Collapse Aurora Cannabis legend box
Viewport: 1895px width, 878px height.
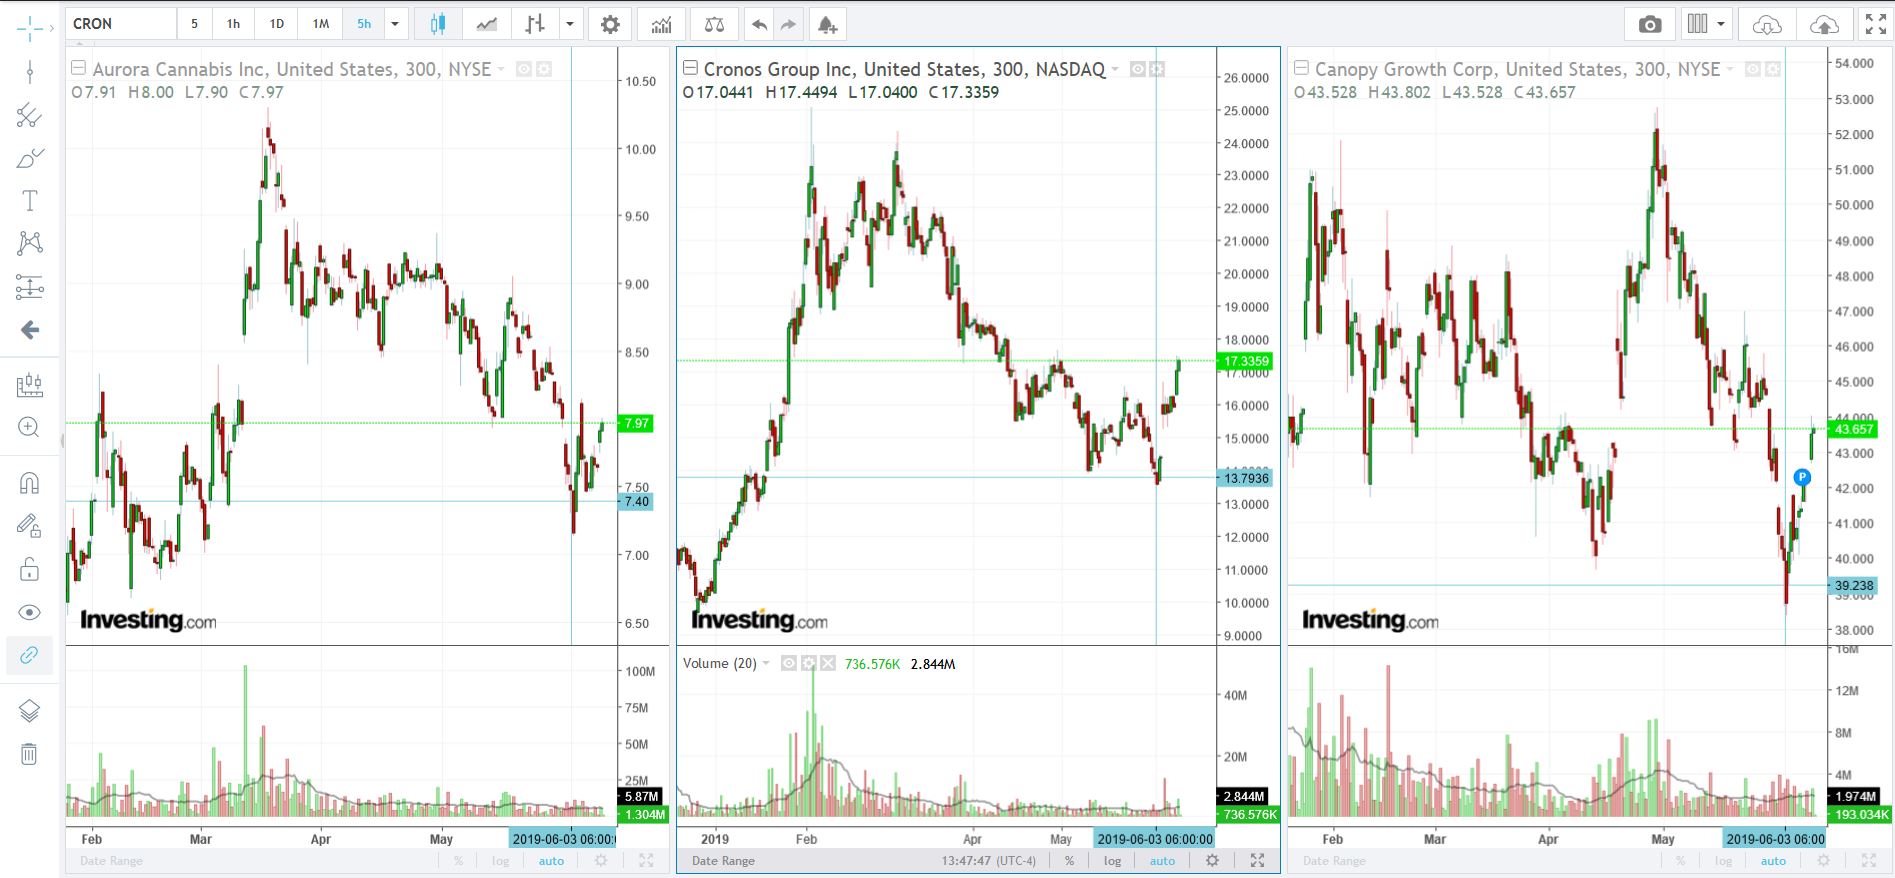click(x=78, y=68)
